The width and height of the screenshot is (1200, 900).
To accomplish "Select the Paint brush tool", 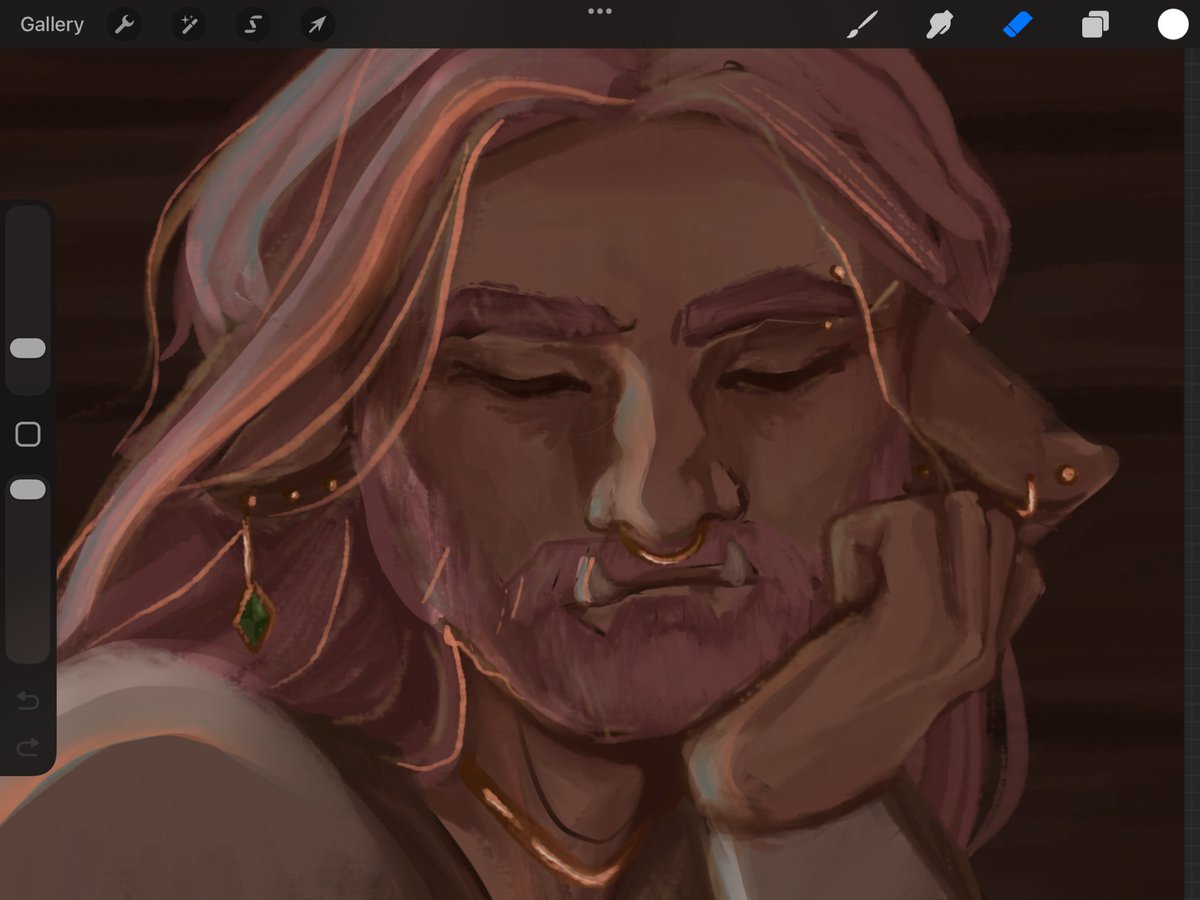I will (x=862, y=25).
